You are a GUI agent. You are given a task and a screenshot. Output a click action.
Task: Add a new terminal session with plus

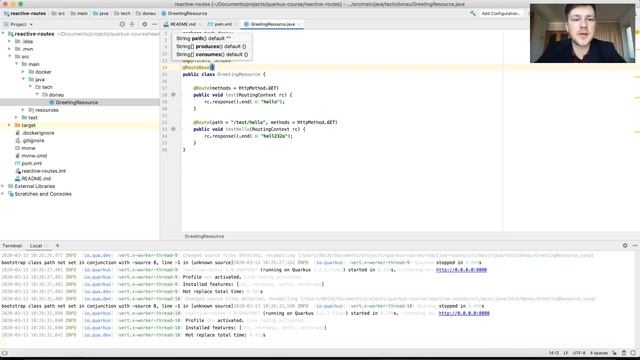57,245
